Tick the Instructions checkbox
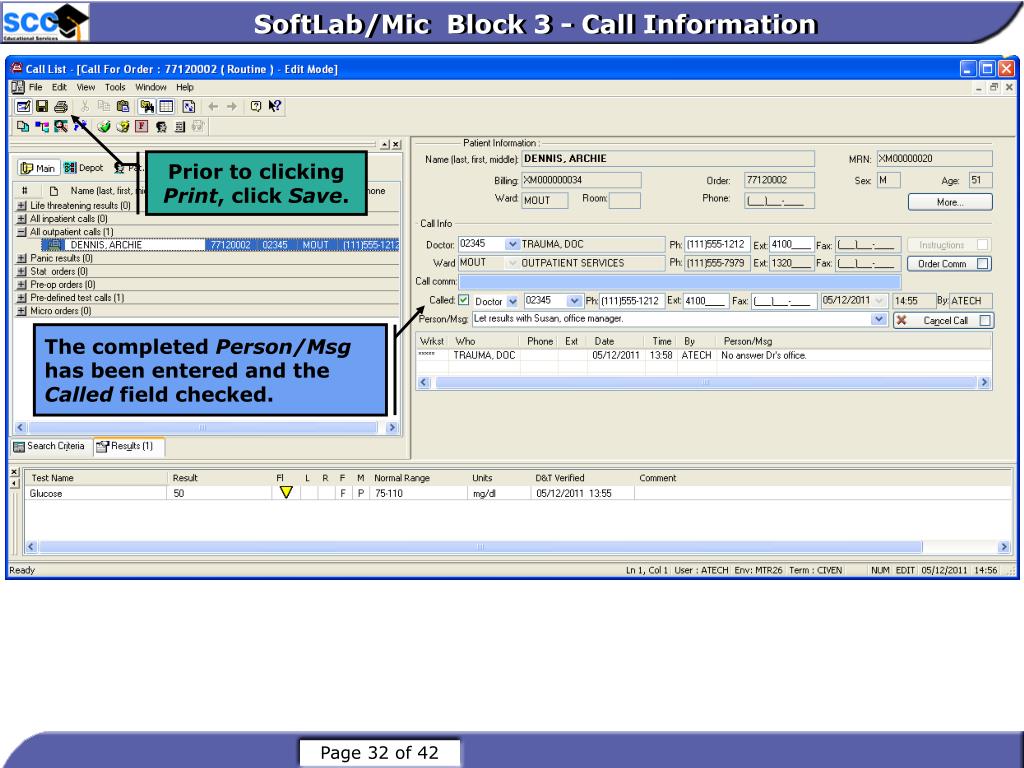This screenshot has height=768, width=1024. [982, 244]
